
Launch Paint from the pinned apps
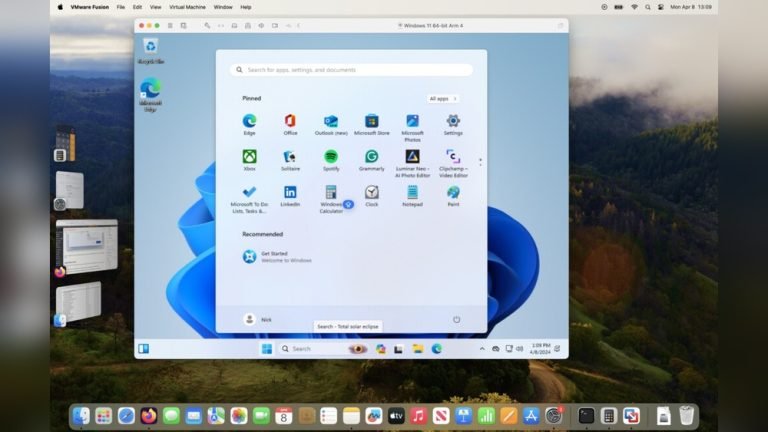tap(453, 195)
